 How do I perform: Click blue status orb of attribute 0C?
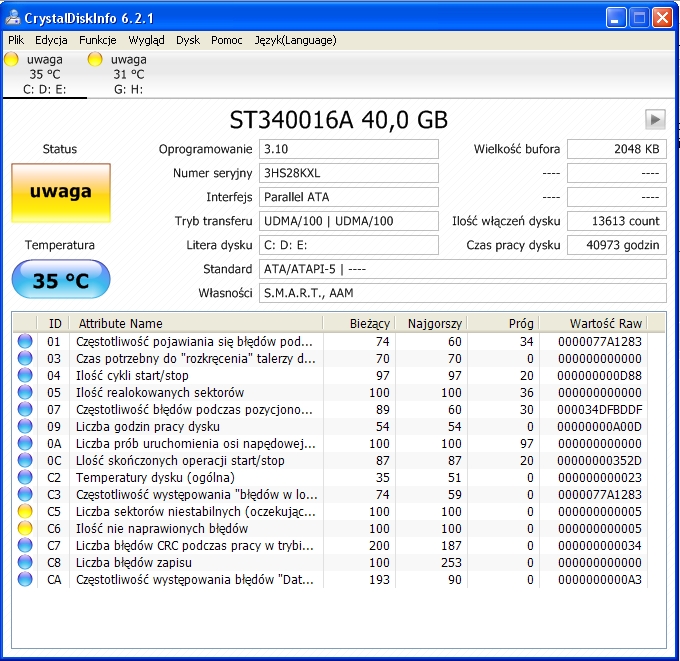[25, 460]
